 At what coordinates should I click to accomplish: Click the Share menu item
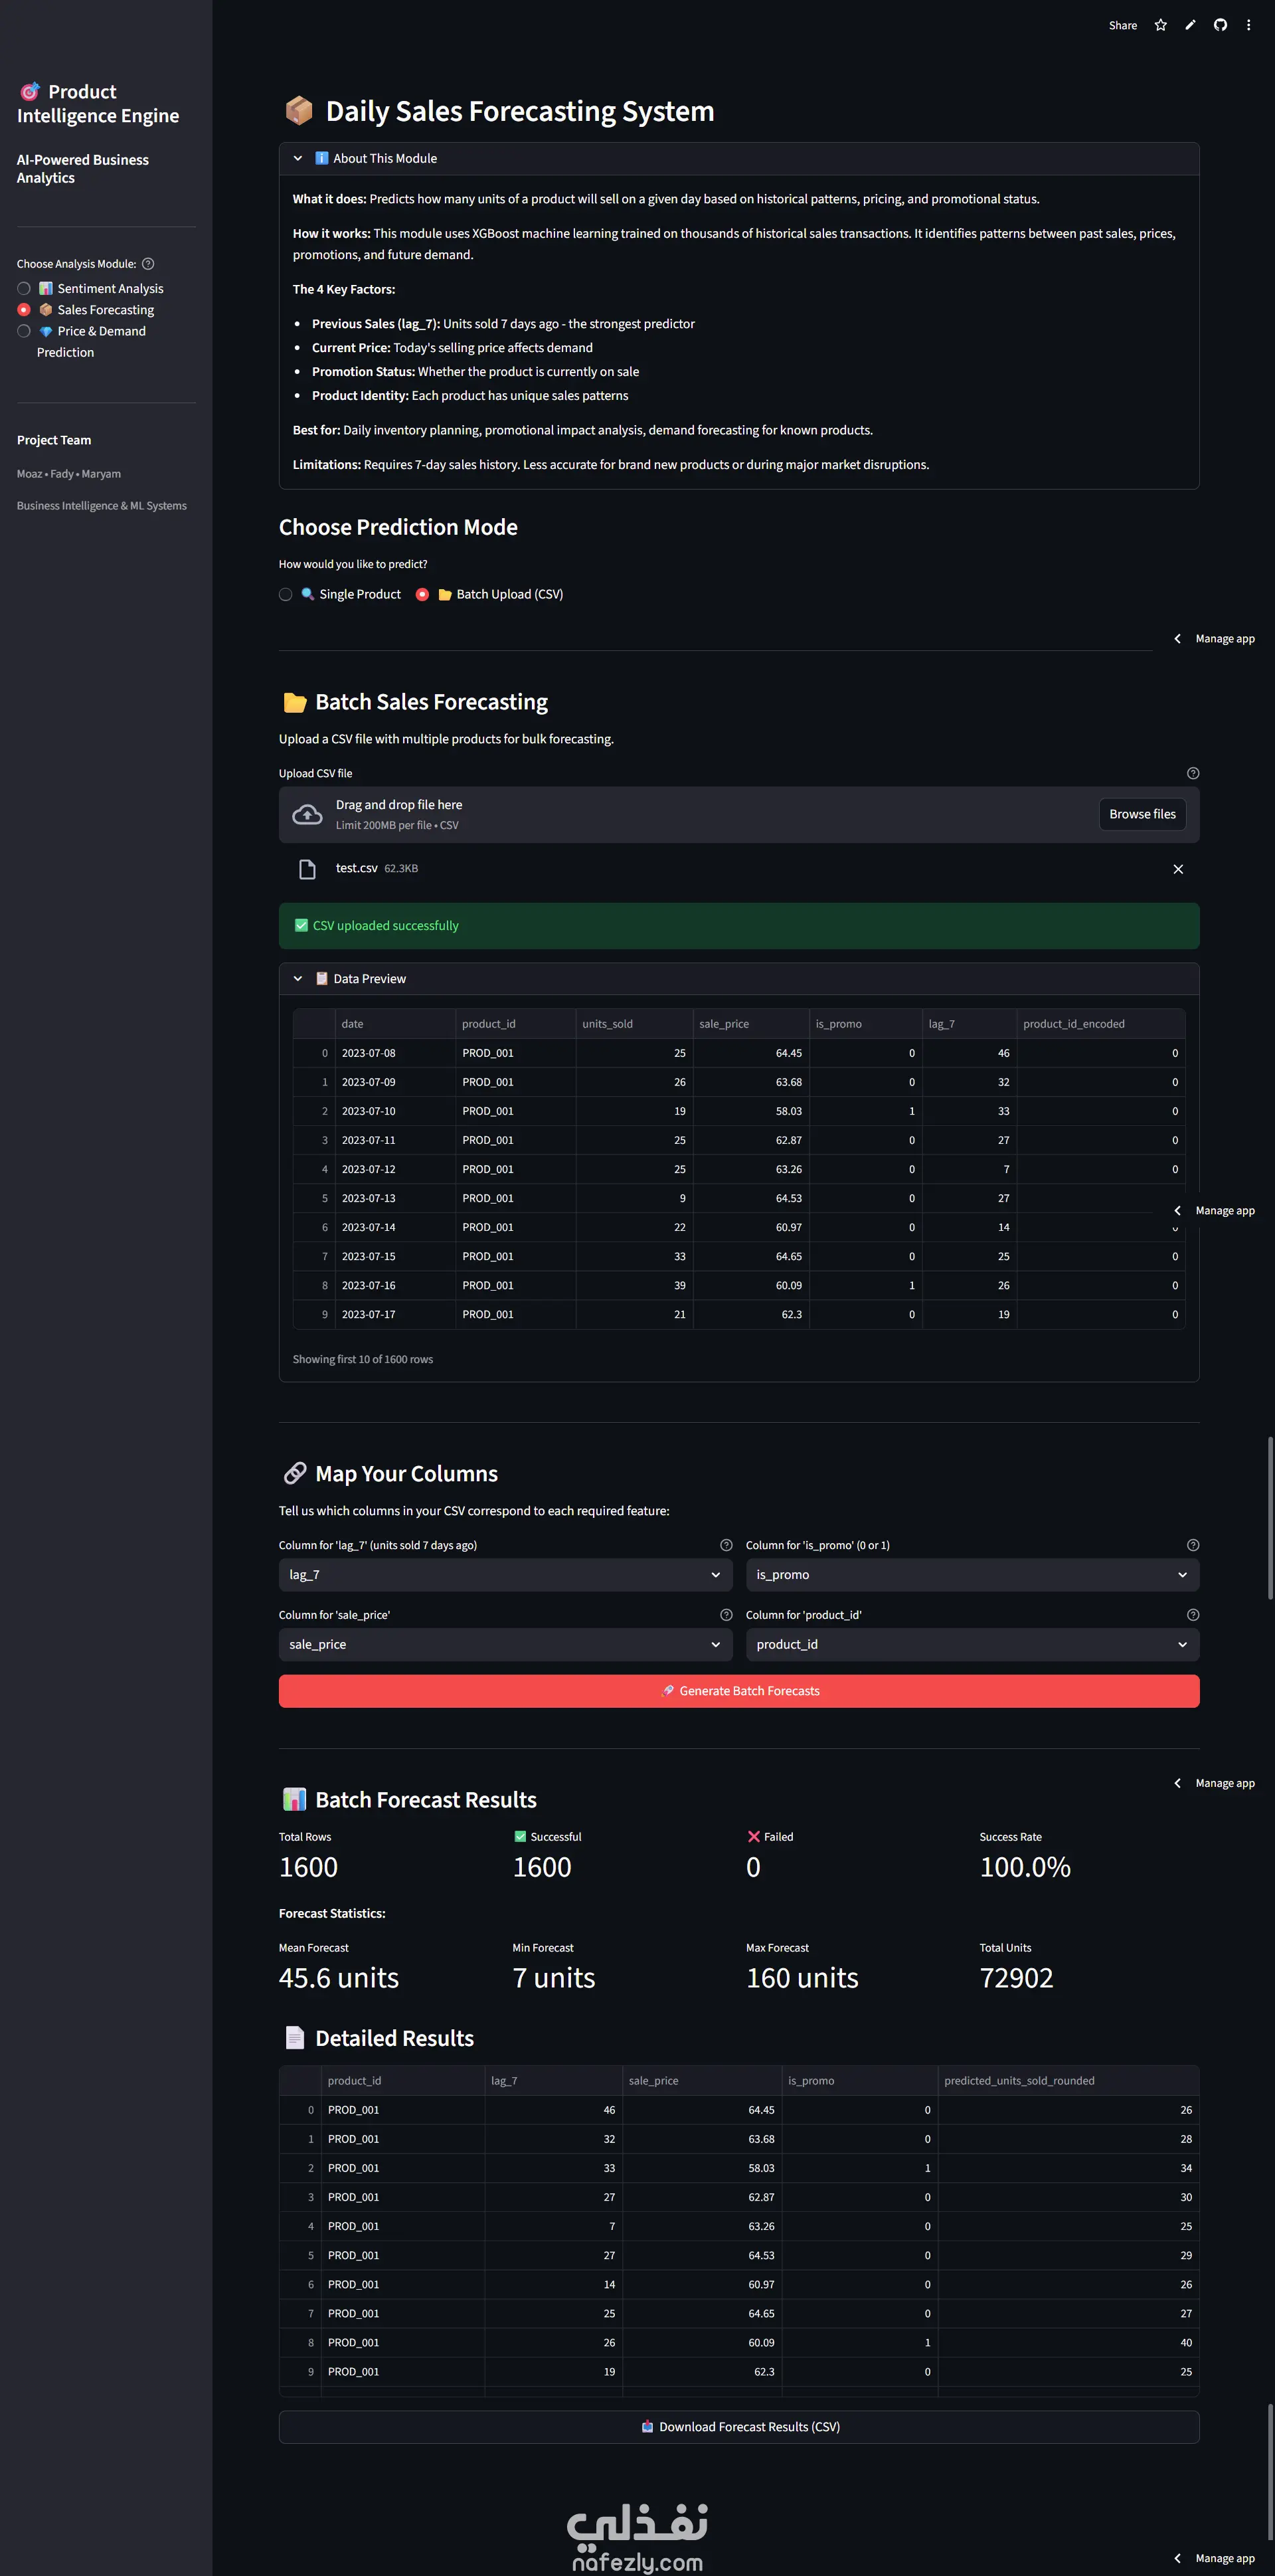(1122, 25)
